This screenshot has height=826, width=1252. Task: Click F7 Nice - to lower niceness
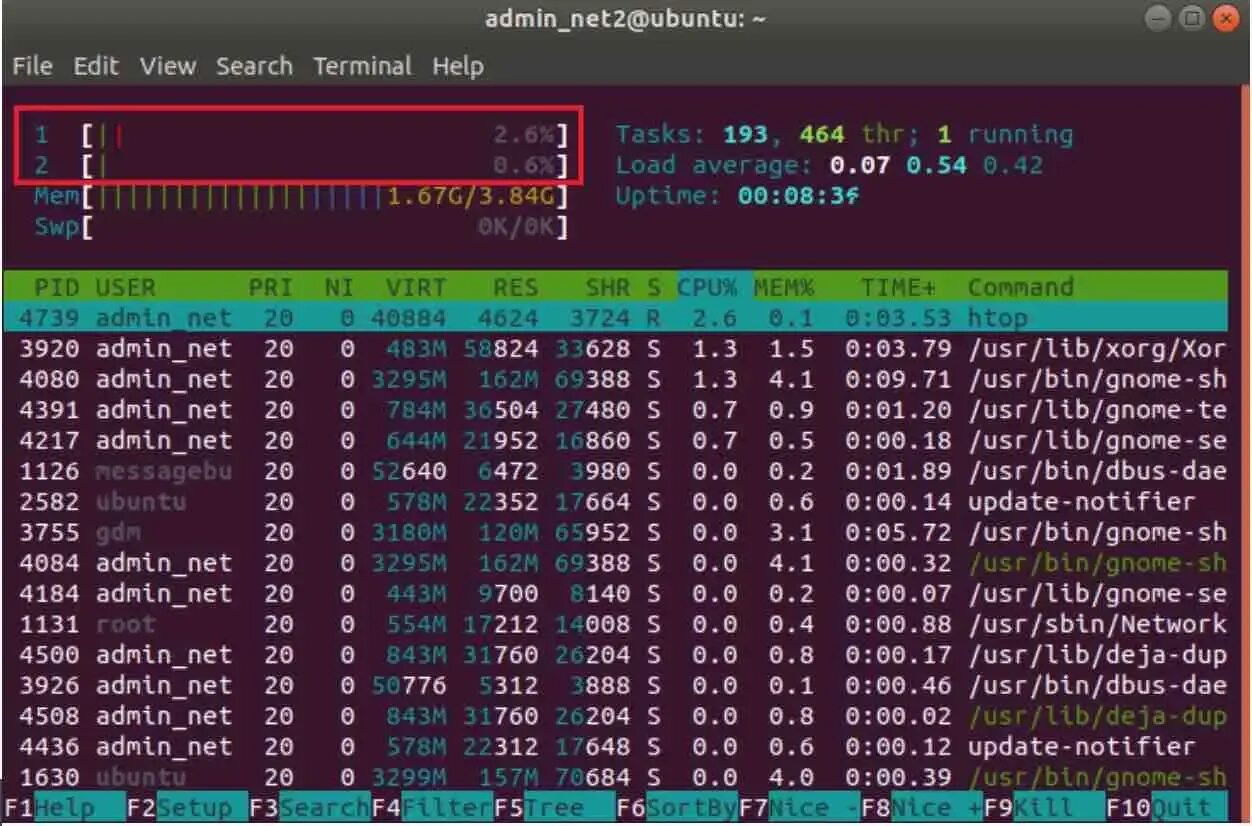tap(799, 808)
